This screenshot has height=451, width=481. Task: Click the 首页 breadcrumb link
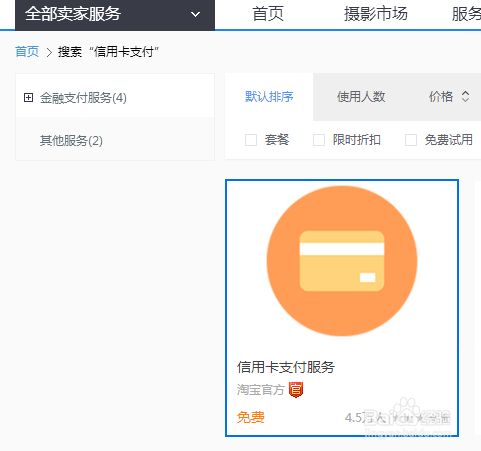[27, 52]
